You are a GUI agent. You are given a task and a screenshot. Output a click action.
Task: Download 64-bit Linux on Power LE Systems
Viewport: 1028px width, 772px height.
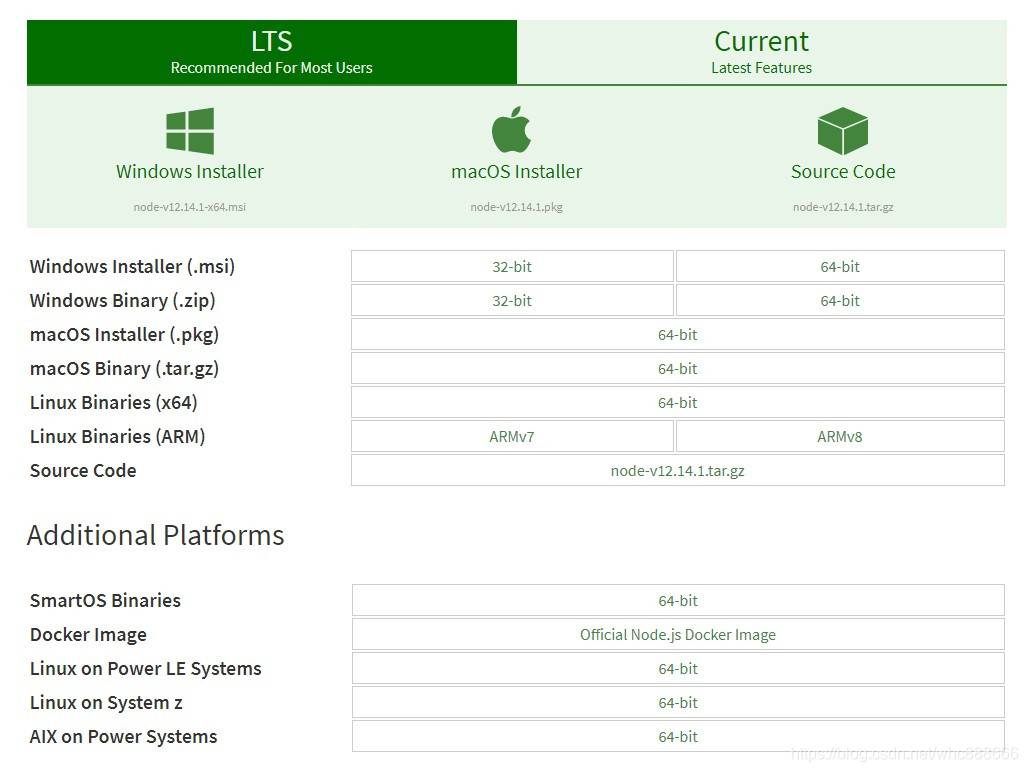(678, 669)
